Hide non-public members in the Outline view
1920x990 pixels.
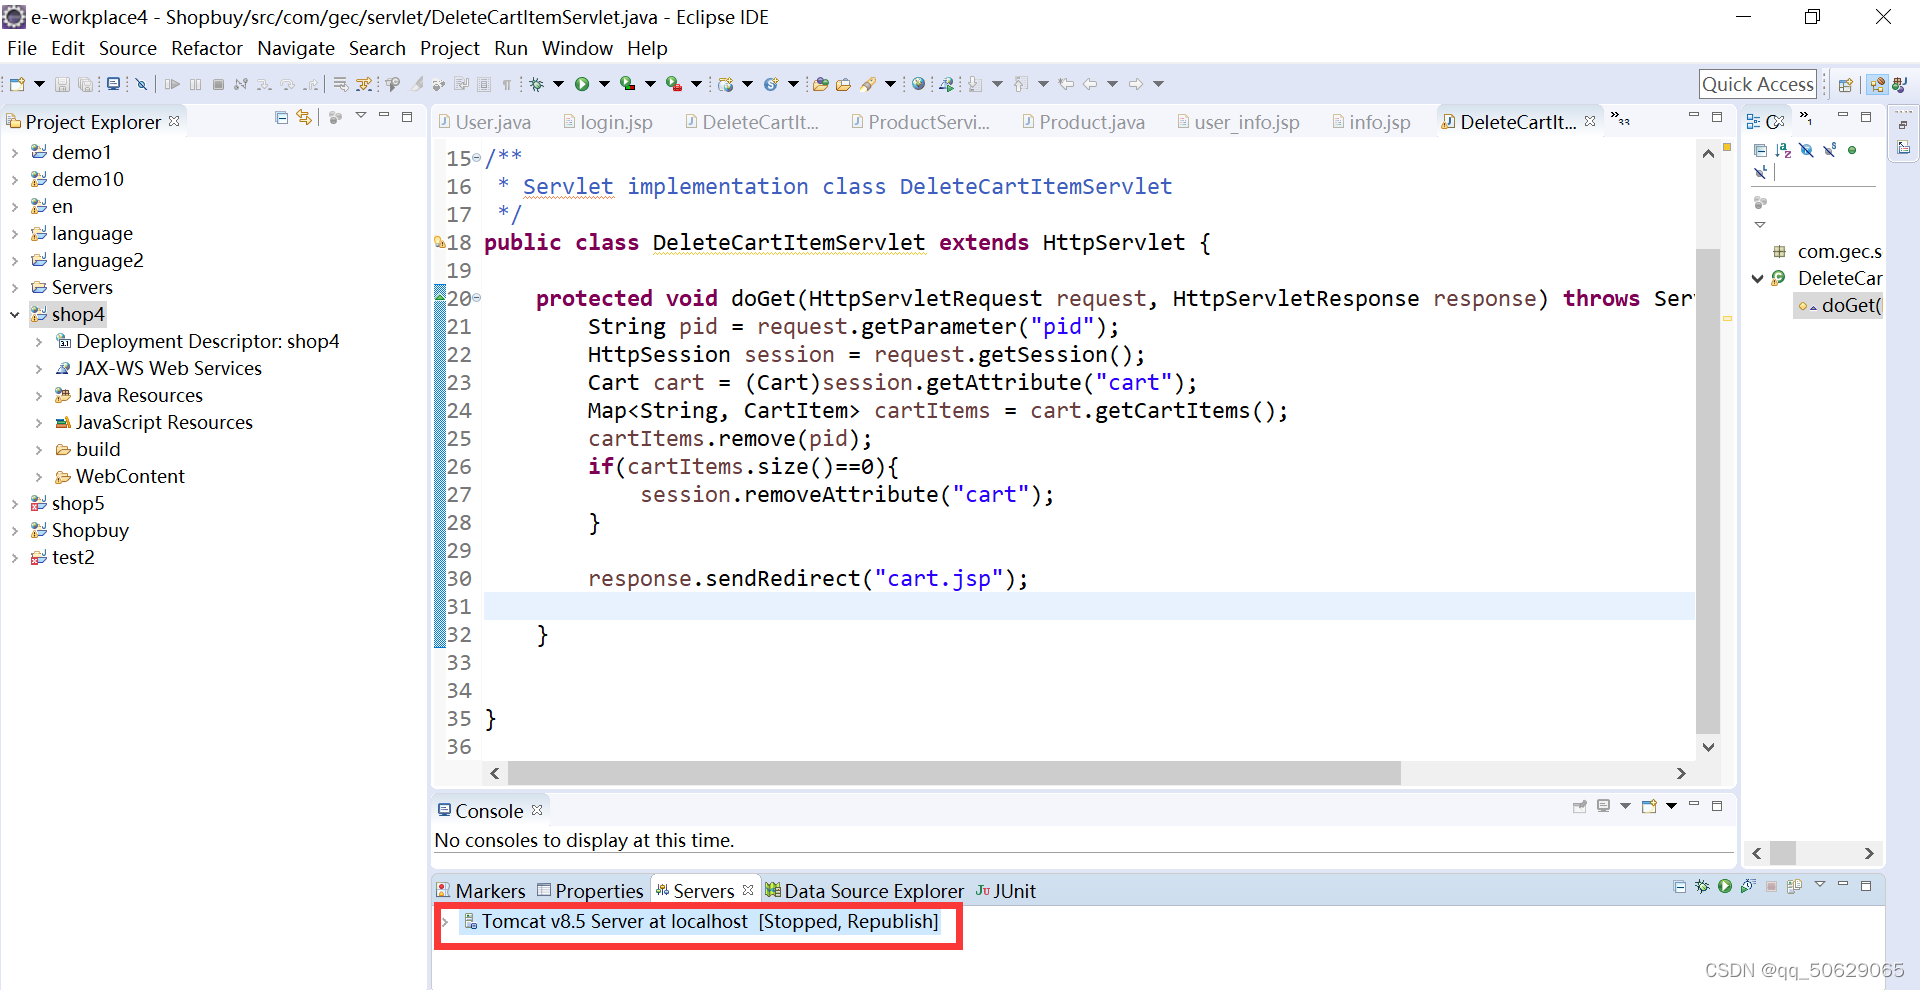click(1852, 150)
